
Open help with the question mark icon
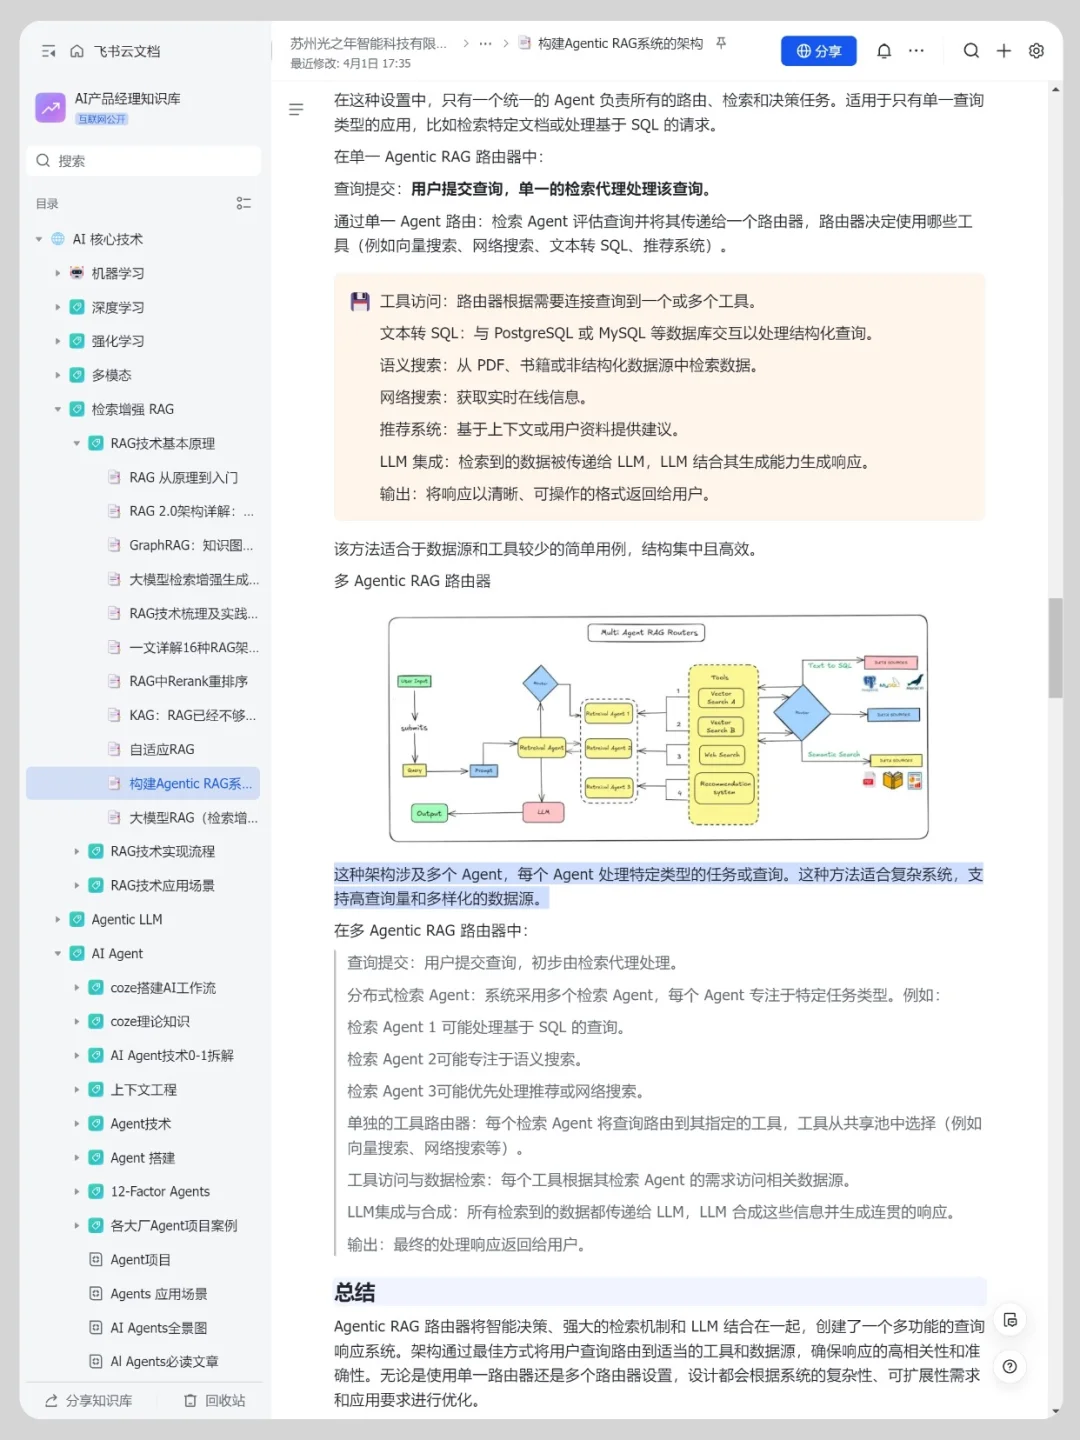pyautogui.click(x=1010, y=1366)
